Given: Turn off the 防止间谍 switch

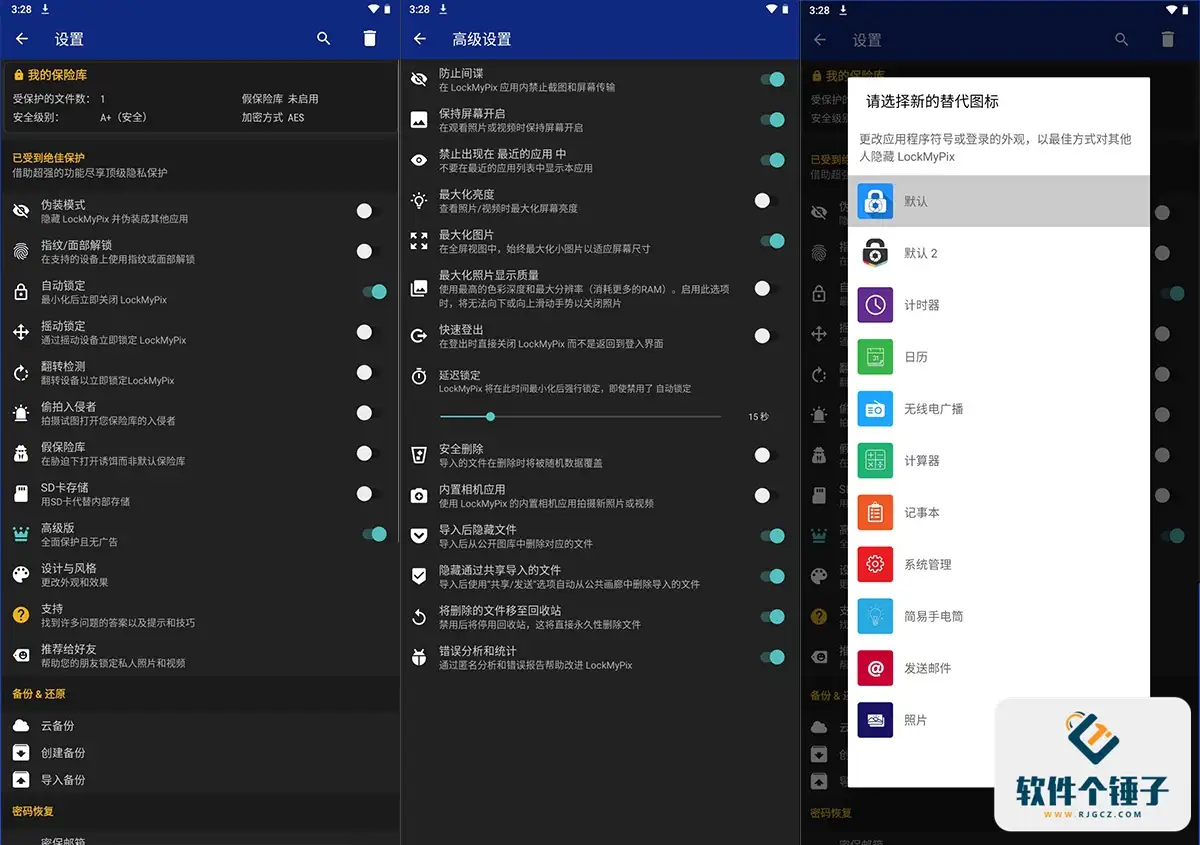Looking at the screenshot, I should (x=773, y=79).
